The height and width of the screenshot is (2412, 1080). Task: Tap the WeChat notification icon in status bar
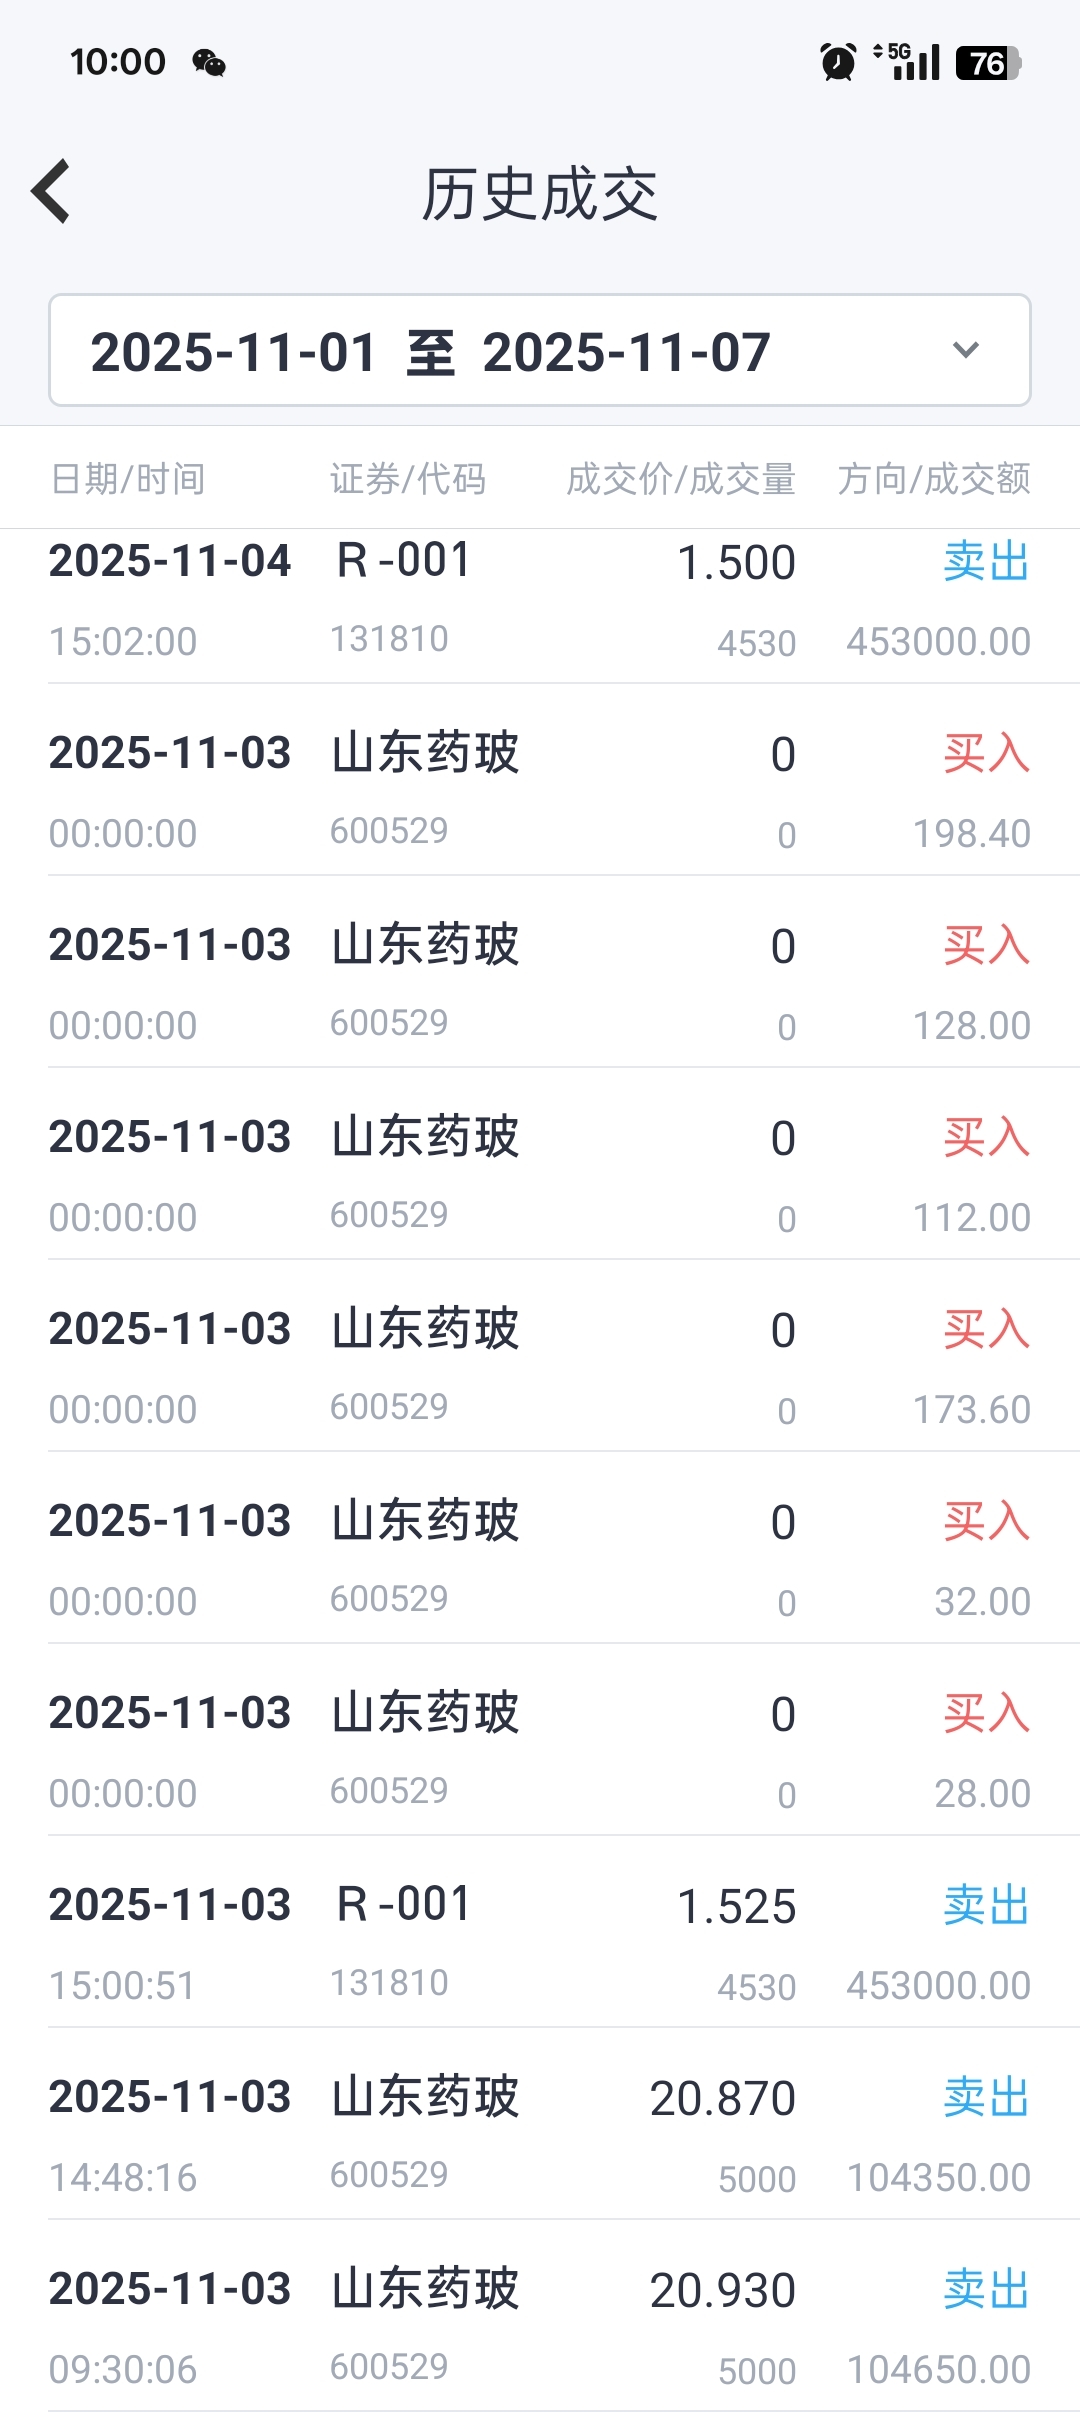pyautogui.click(x=209, y=63)
